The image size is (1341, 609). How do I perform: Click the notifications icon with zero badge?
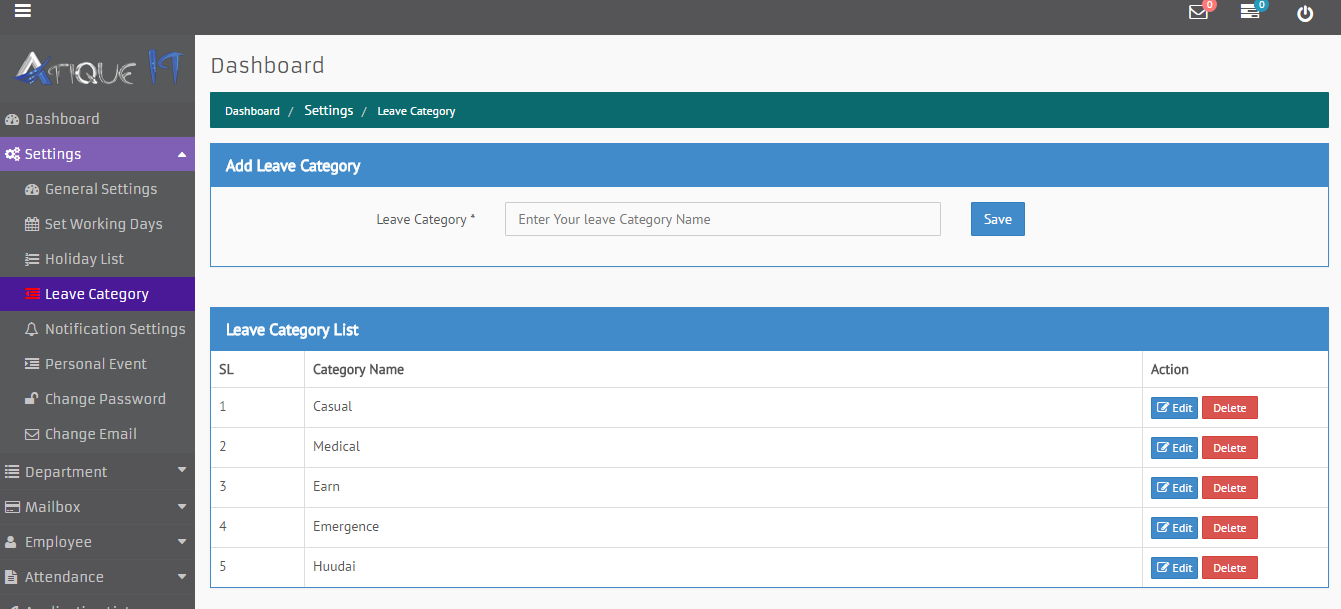pyautogui.click(x=1249, y=14)
